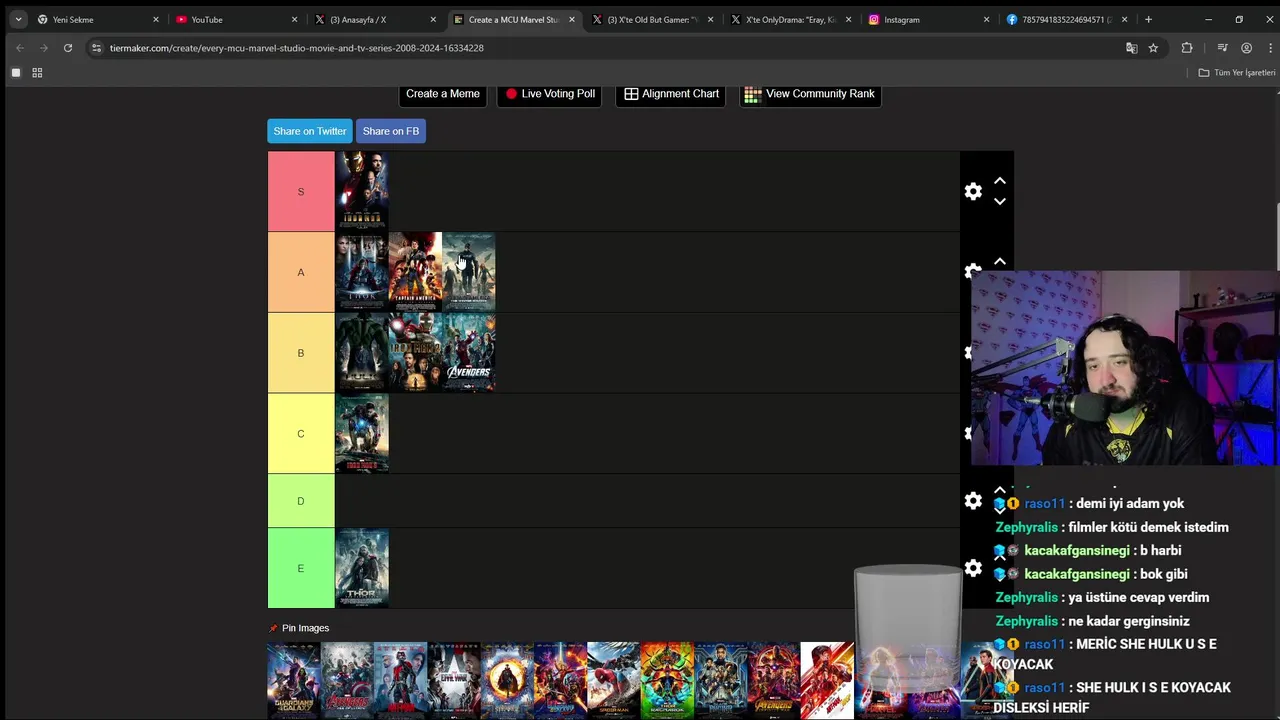The height and width of the screenshot is (720, 1280).
Task: Select the Avengers poster in B tier
Action: tap(468, 353)
